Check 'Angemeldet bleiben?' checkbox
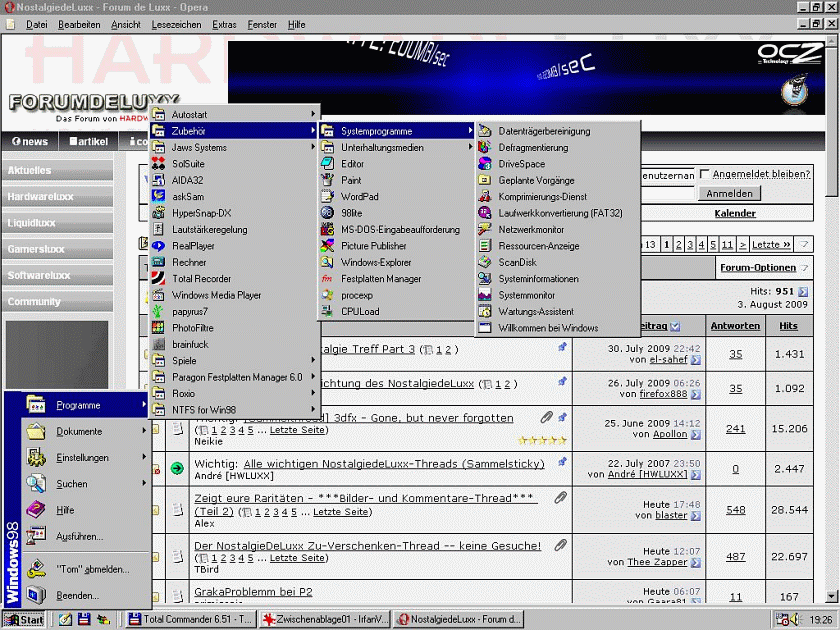The image size is (840, 630). click(704, 174)
